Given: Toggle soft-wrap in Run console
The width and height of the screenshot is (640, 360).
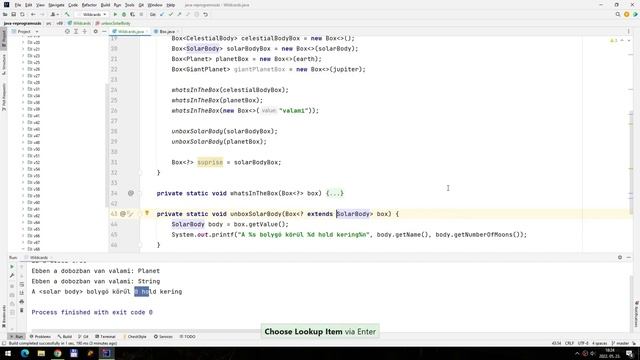Looking at the screenshot, I should [22, 284].
